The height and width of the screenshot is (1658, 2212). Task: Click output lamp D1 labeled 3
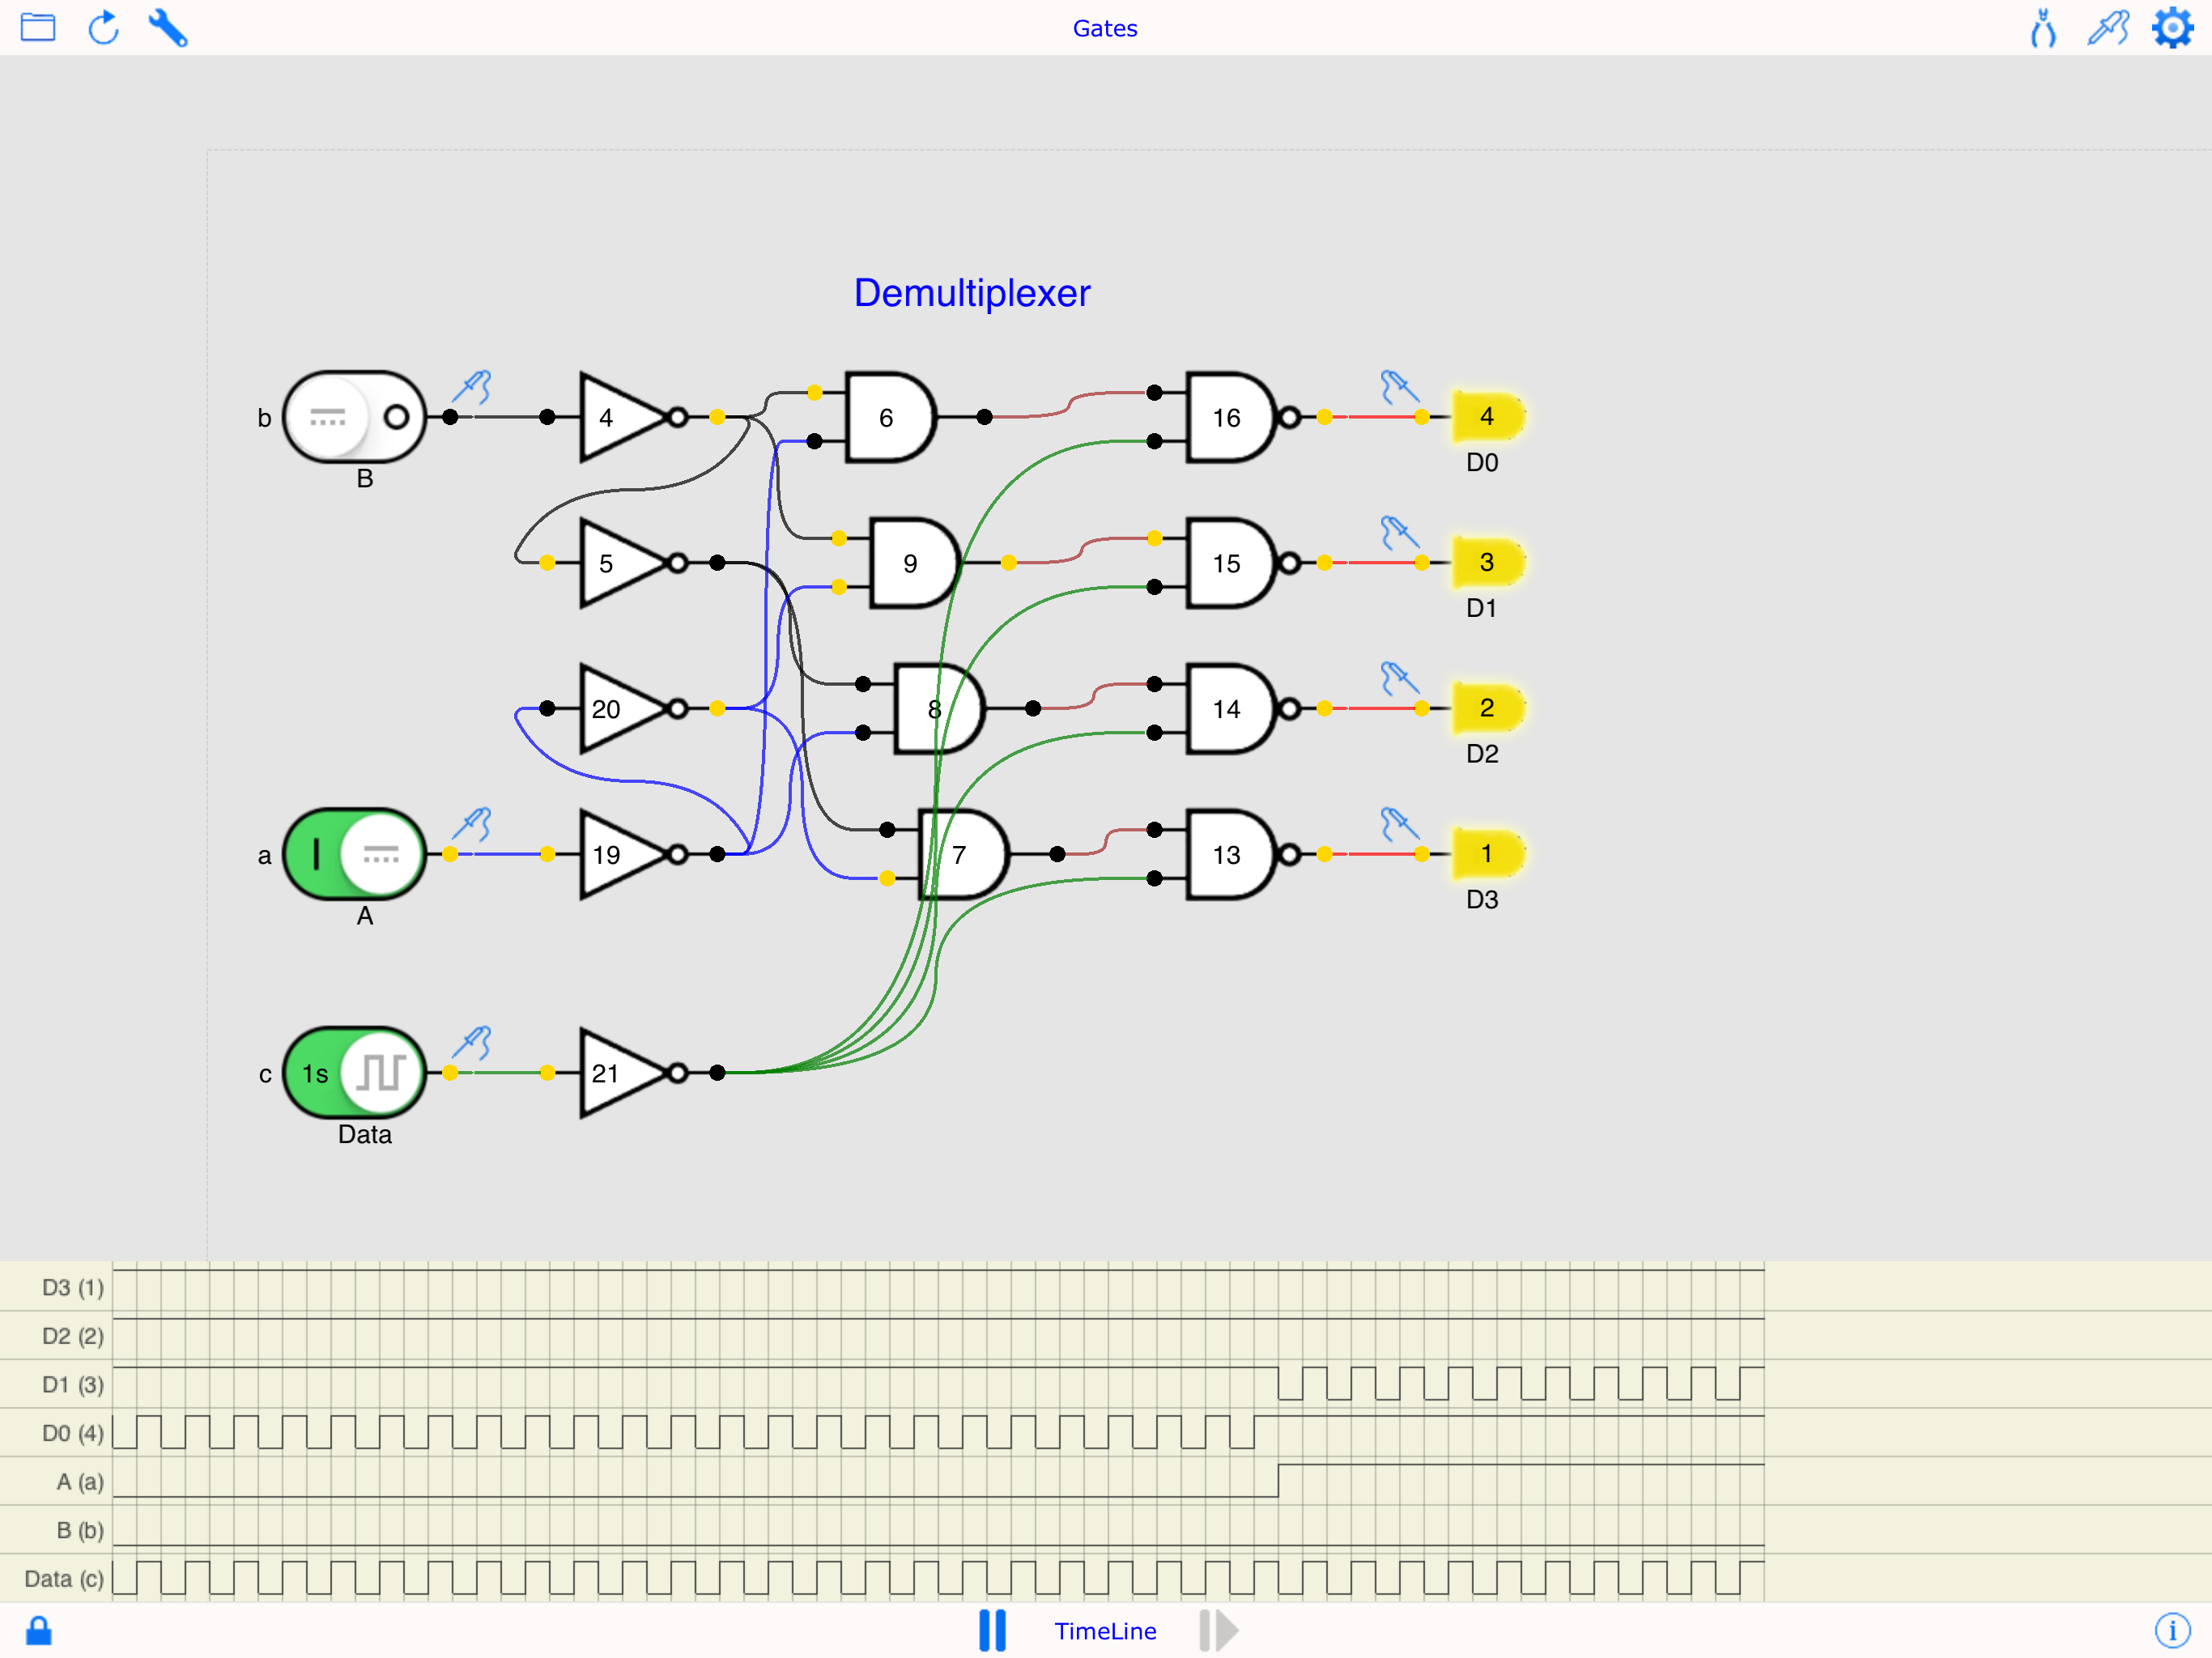point(1487,563)
